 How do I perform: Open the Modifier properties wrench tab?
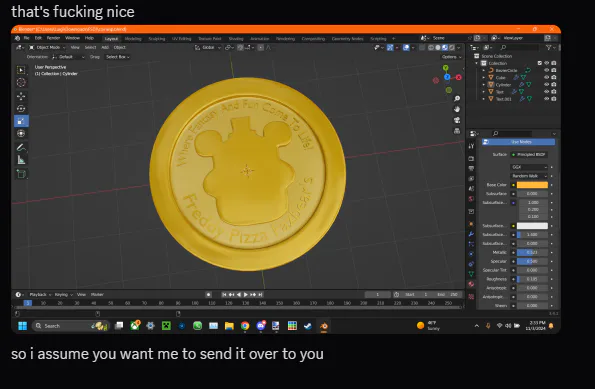tap(471, 234)
